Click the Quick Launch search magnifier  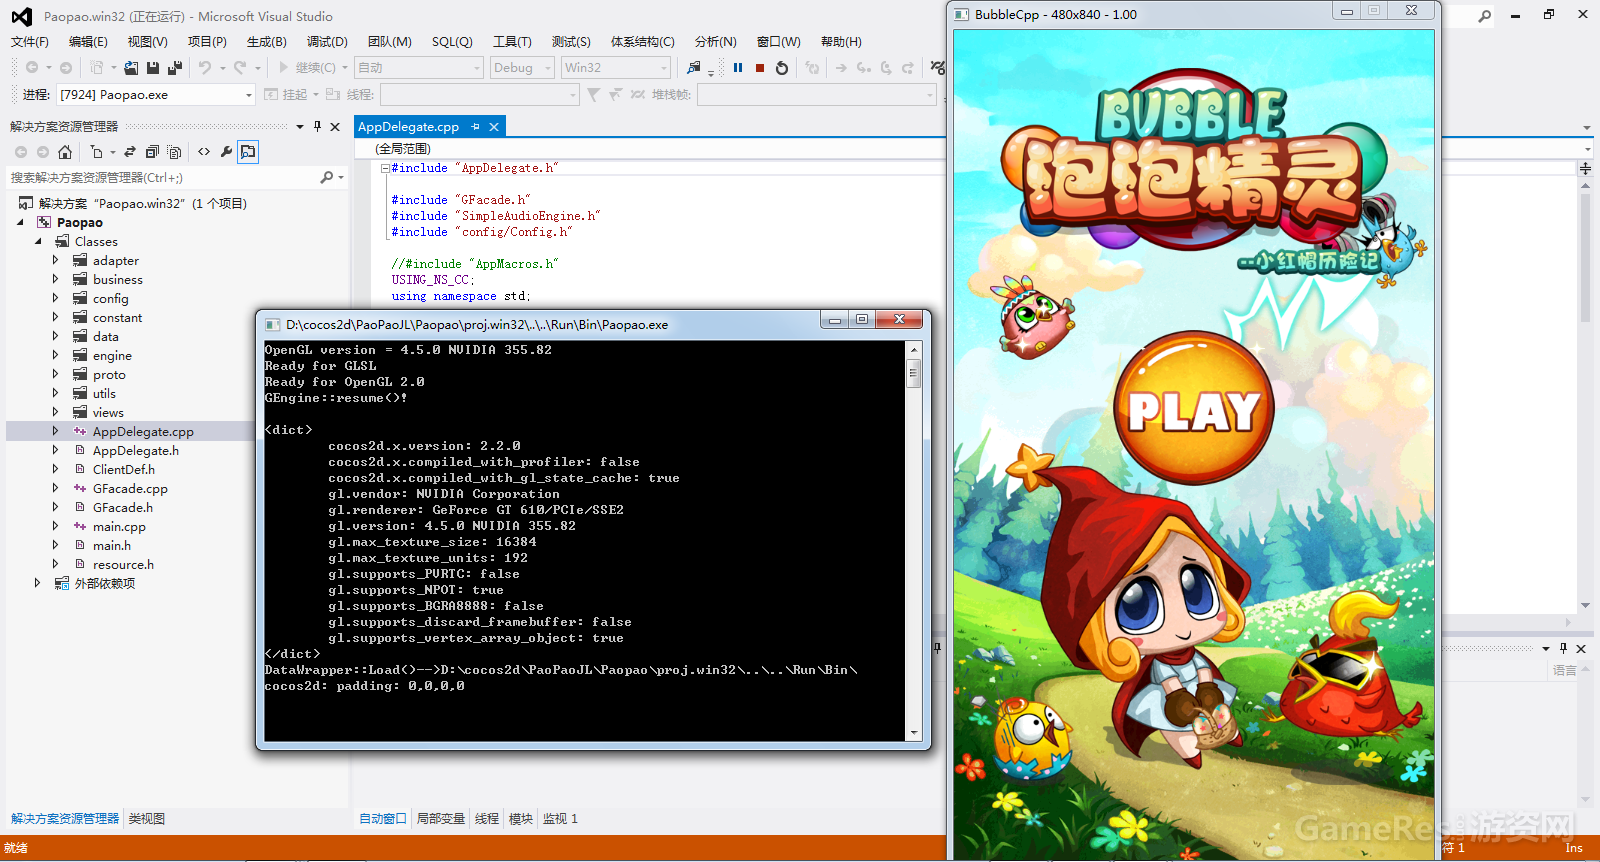pos(1485,15)
